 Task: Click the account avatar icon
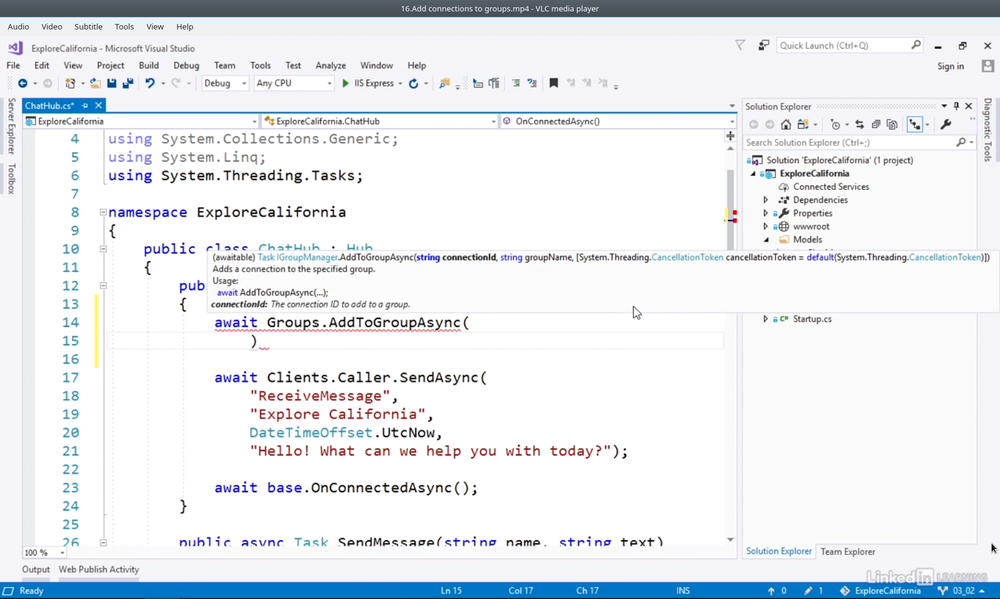point(988,66)
